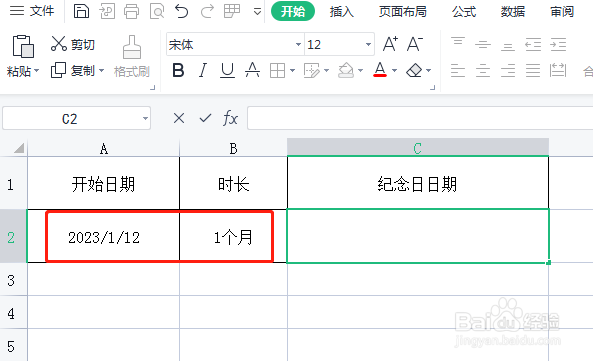Open the 宋体 font name dropdown
This screenshot has height=361, width=593.
(x=298, y=45)
